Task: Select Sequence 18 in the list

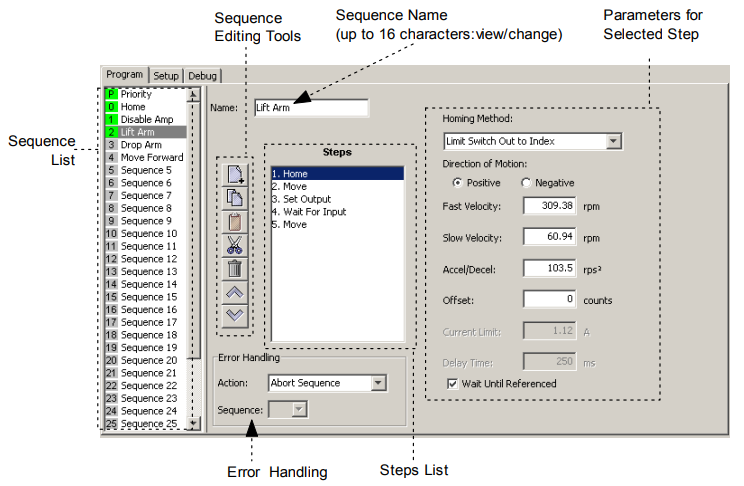Action: tap(146, 335)
